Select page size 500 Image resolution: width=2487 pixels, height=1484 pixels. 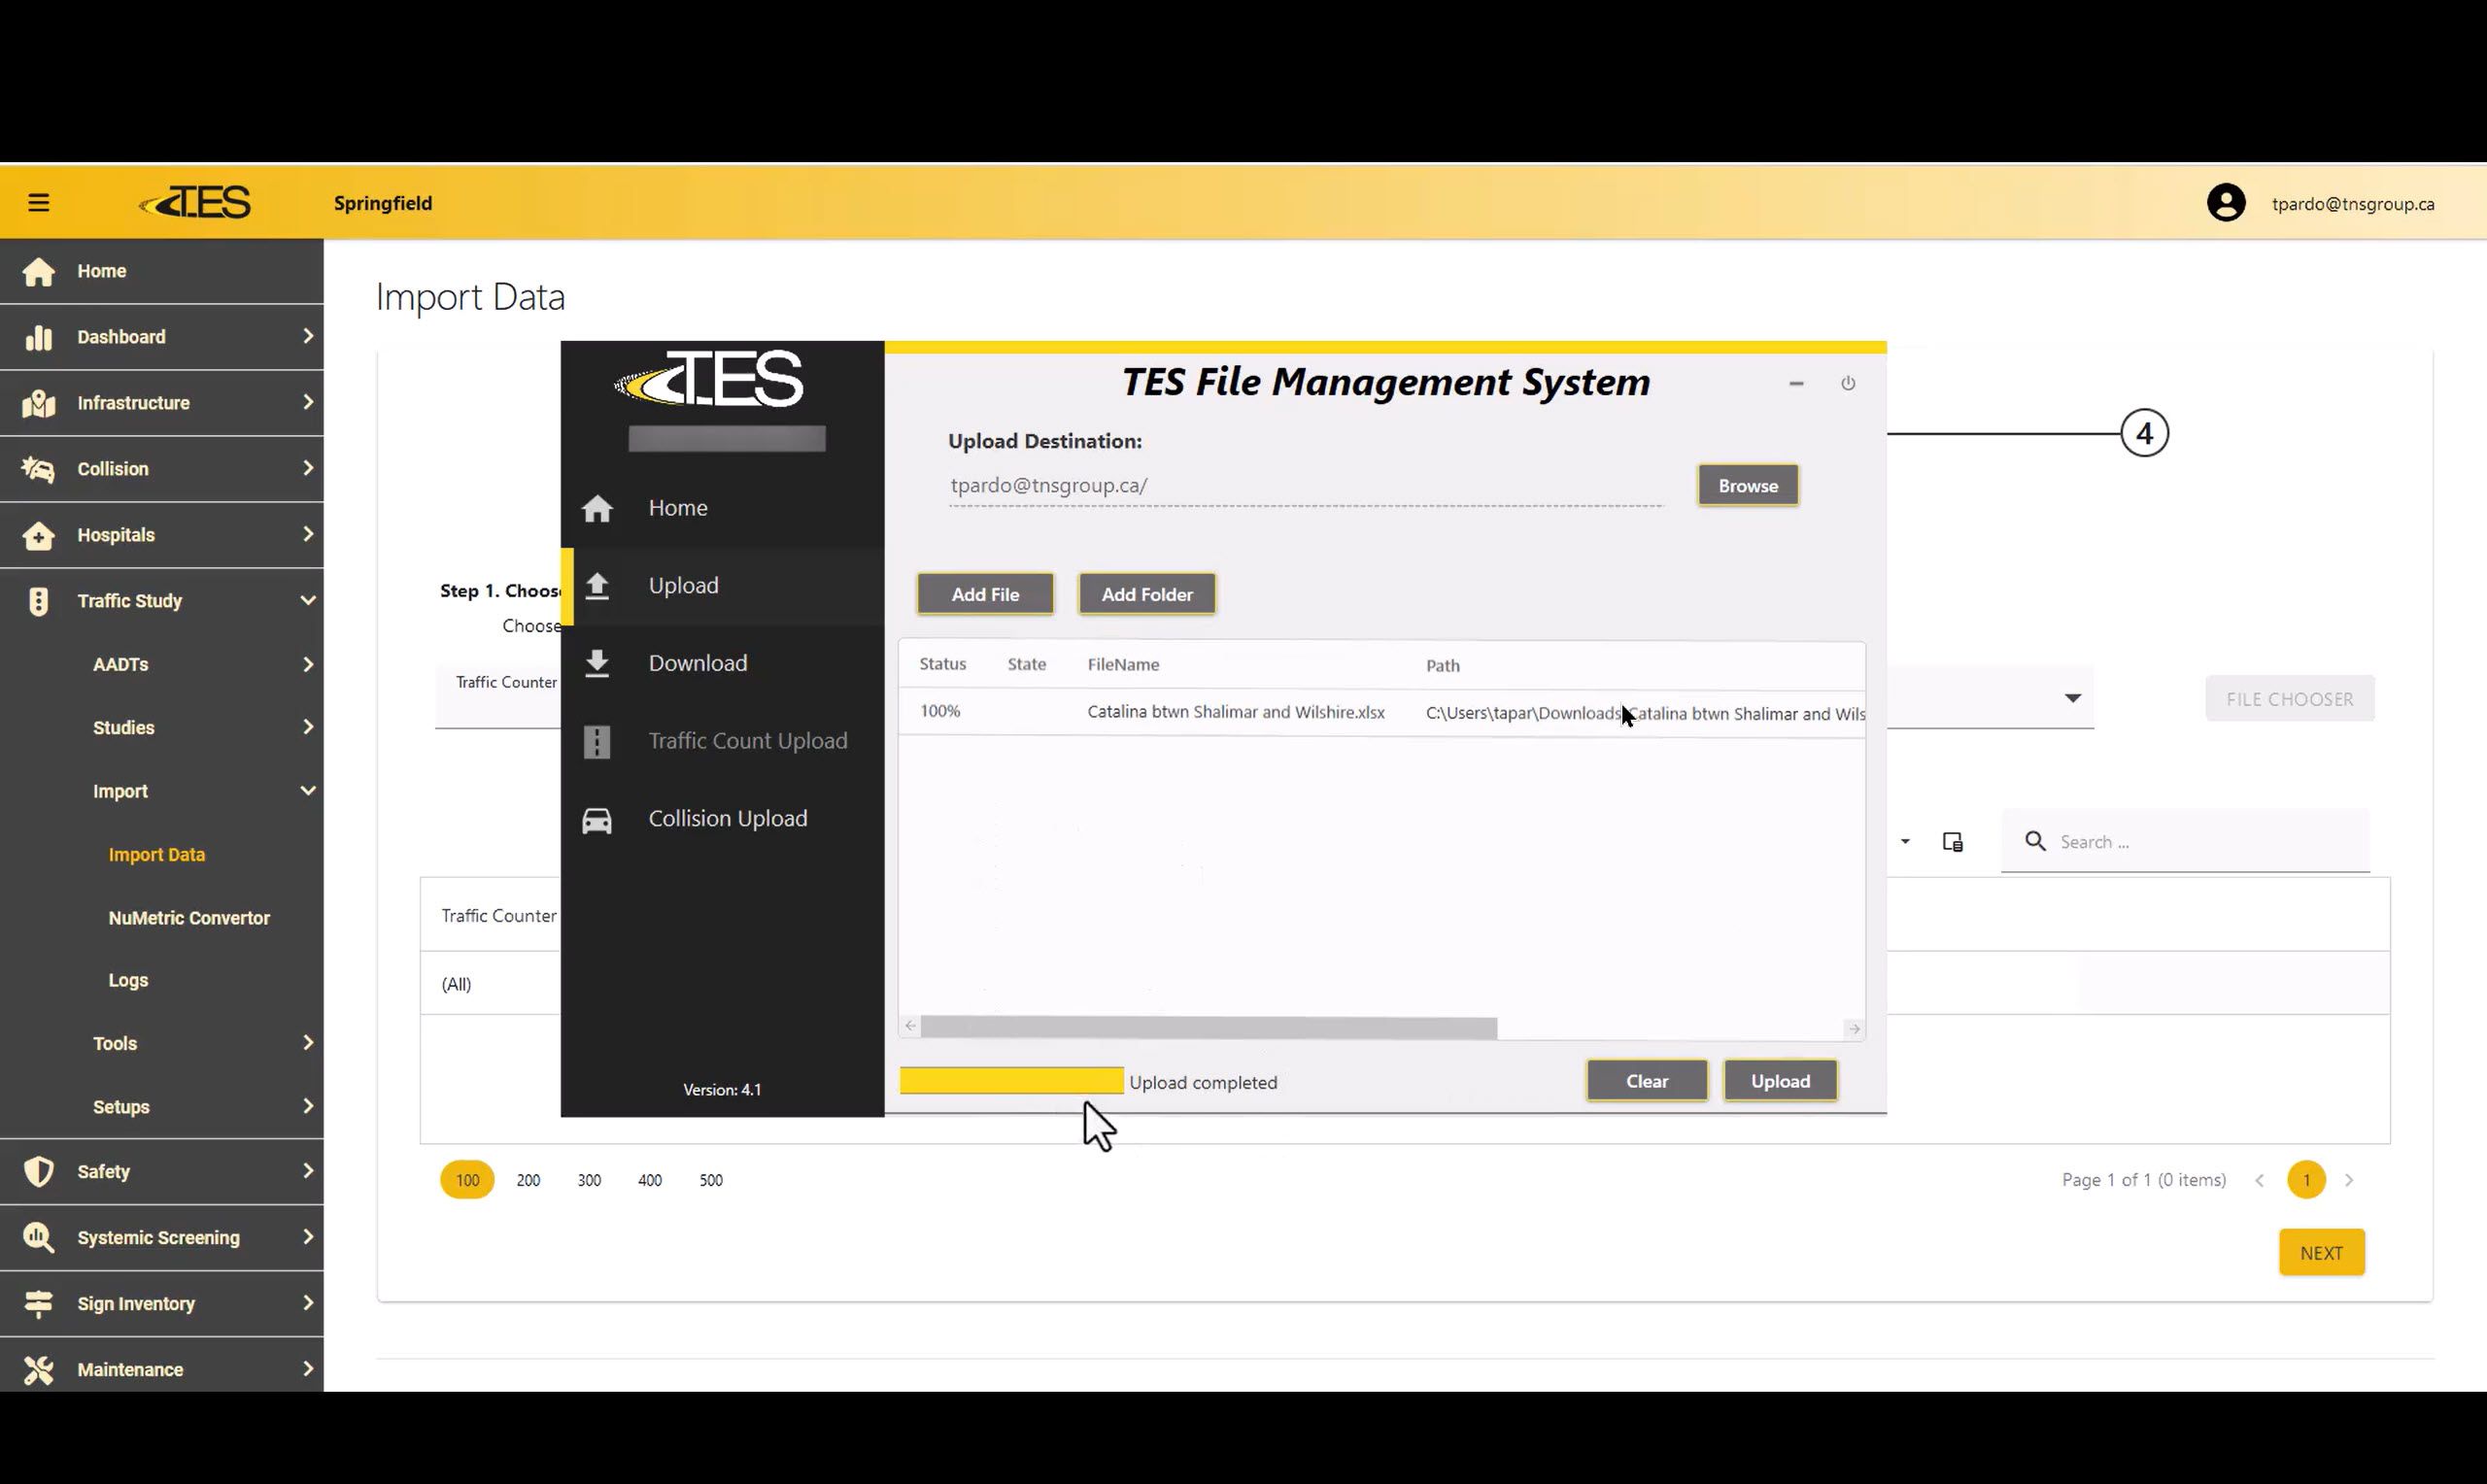tap(710, 1180)
